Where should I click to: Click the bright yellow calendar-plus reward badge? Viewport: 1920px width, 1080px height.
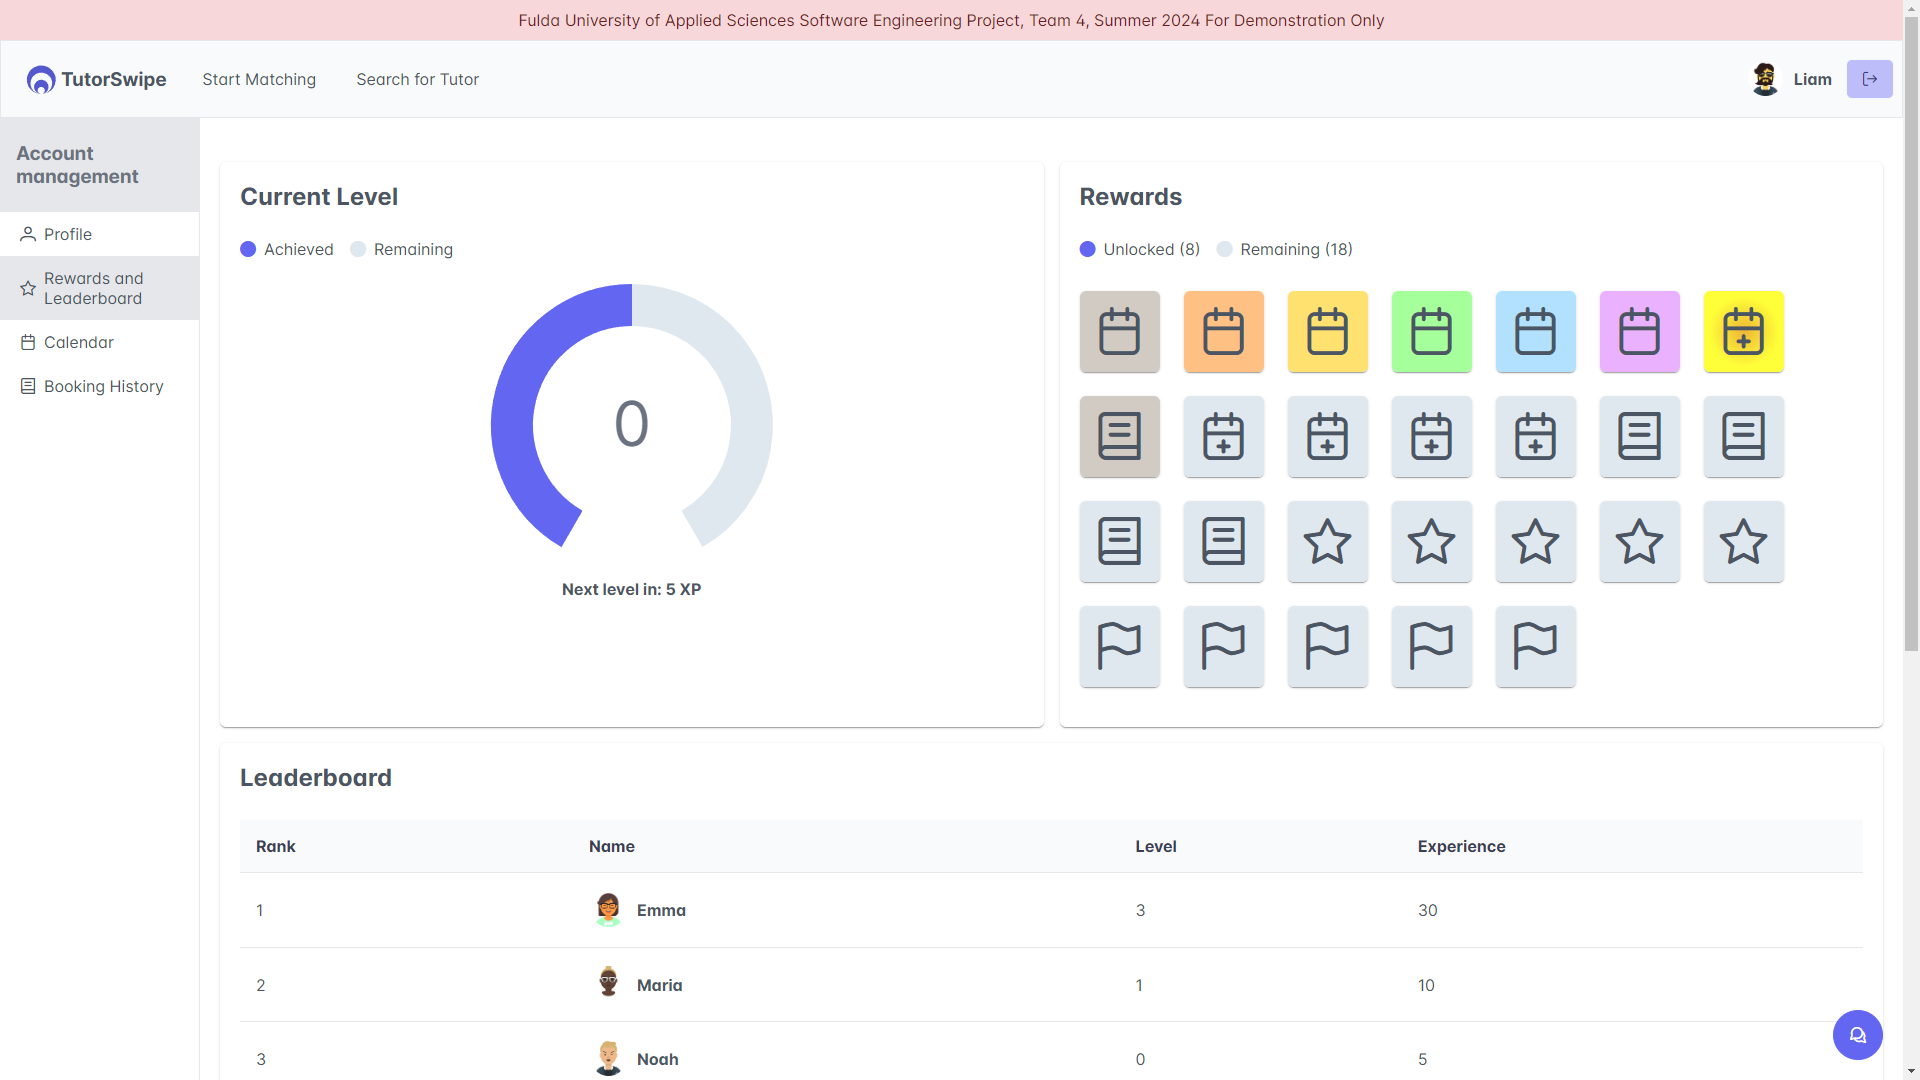pos(1743,332)
